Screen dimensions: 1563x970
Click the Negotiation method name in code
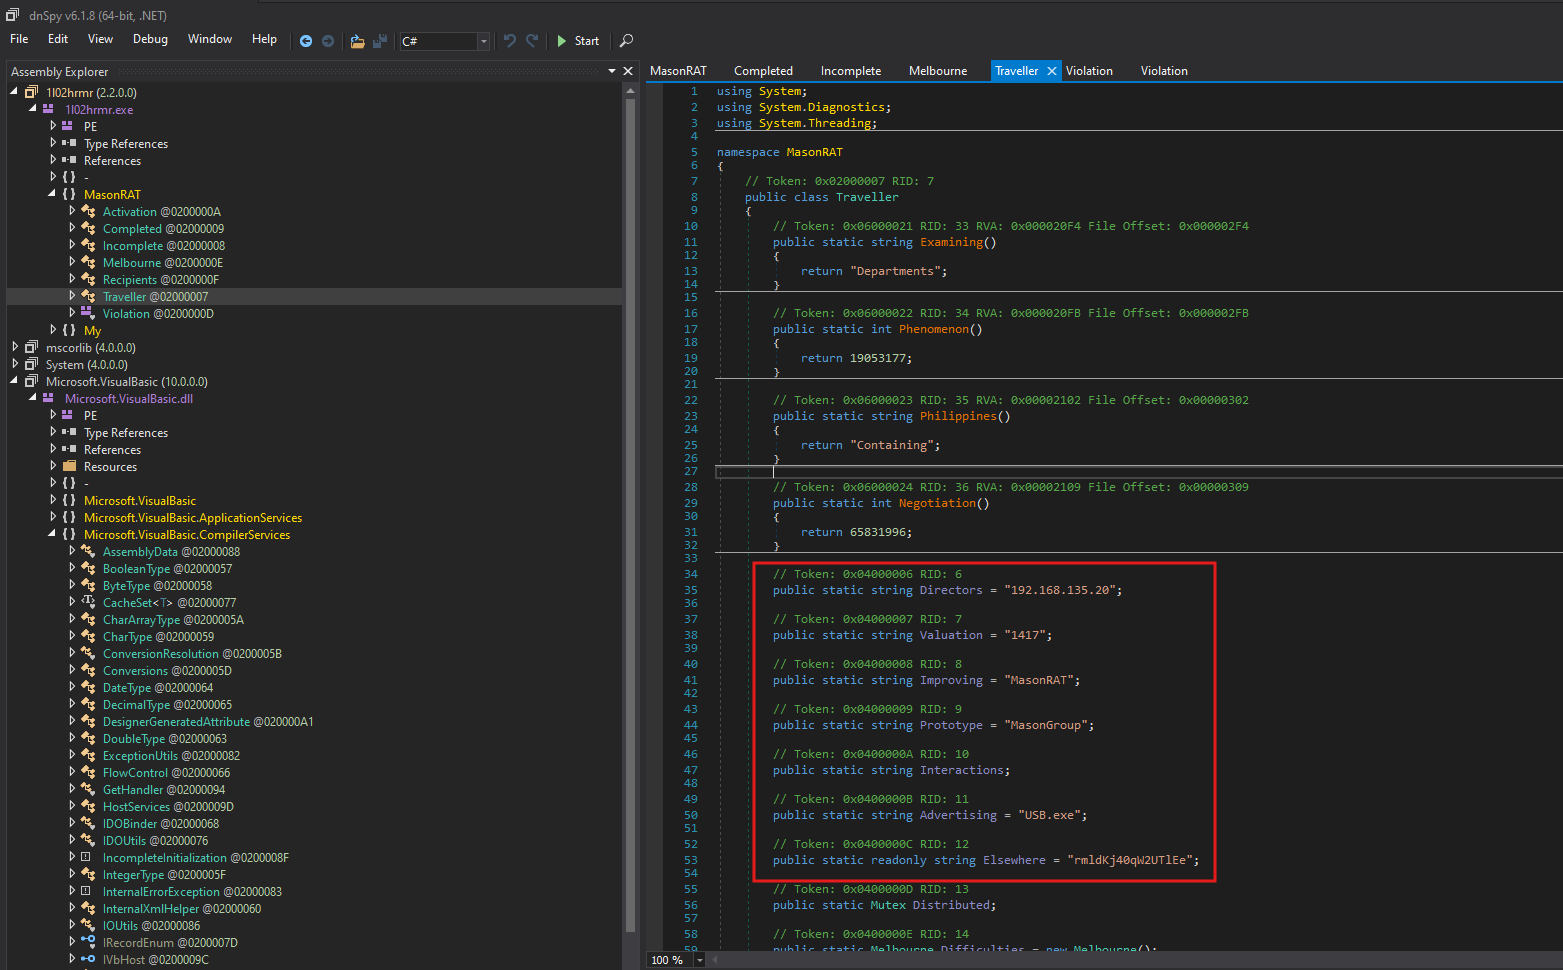pyautogui.click(x=937, y=503)
